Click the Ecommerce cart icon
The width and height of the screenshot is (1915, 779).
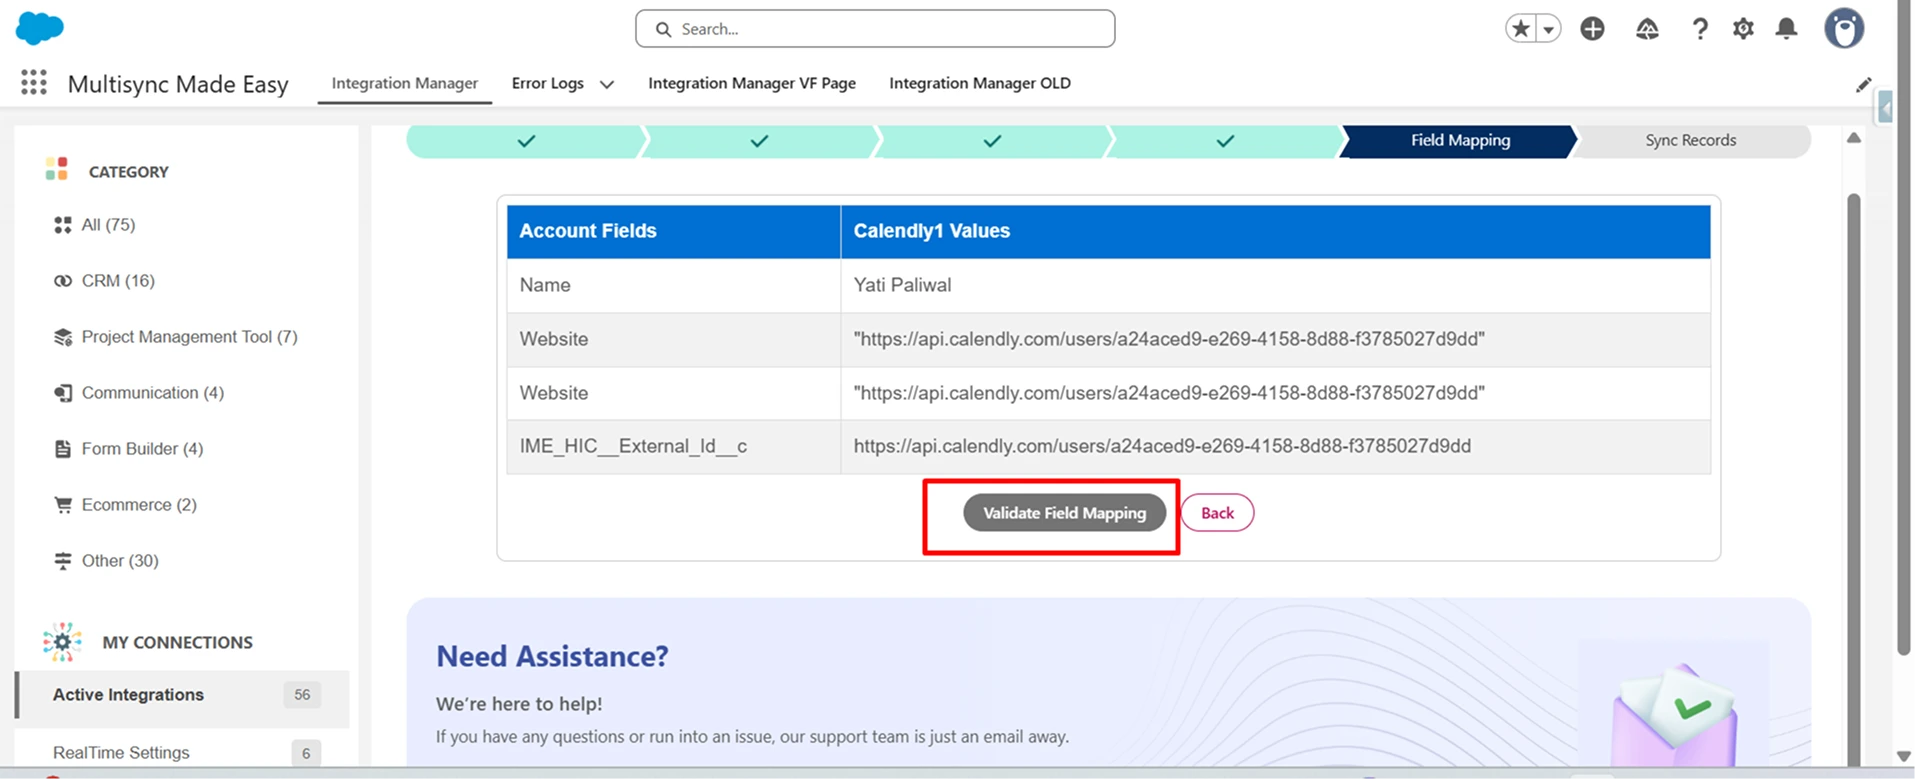coord(63,505)
